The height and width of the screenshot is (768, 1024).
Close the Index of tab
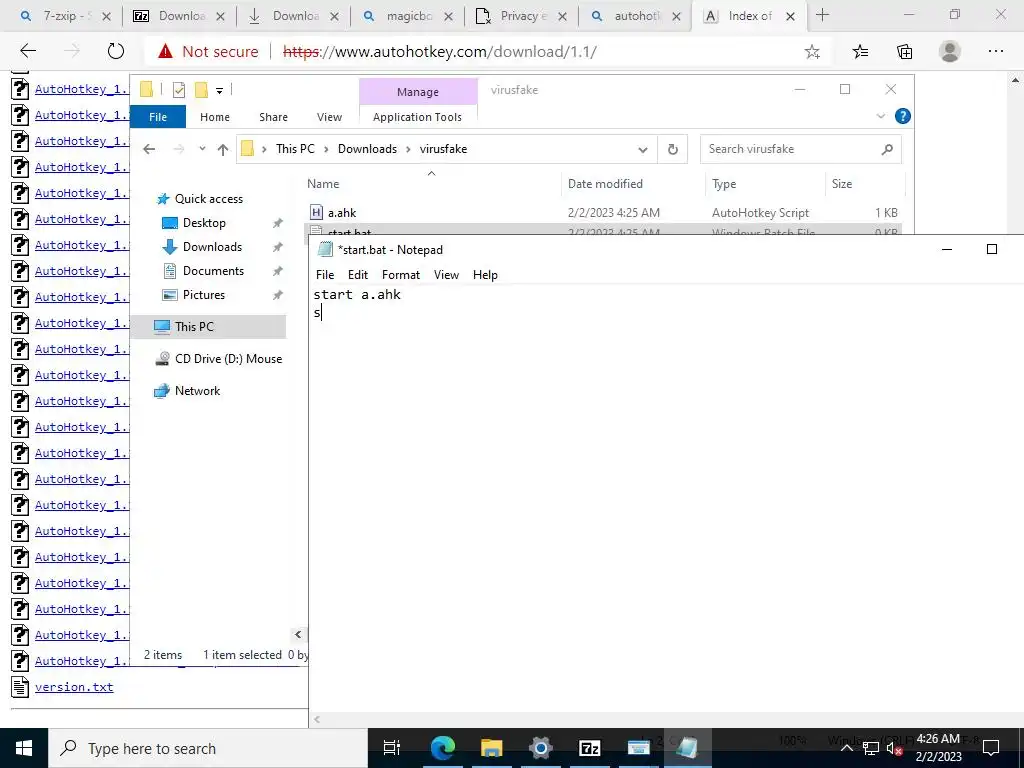(790, 16)
